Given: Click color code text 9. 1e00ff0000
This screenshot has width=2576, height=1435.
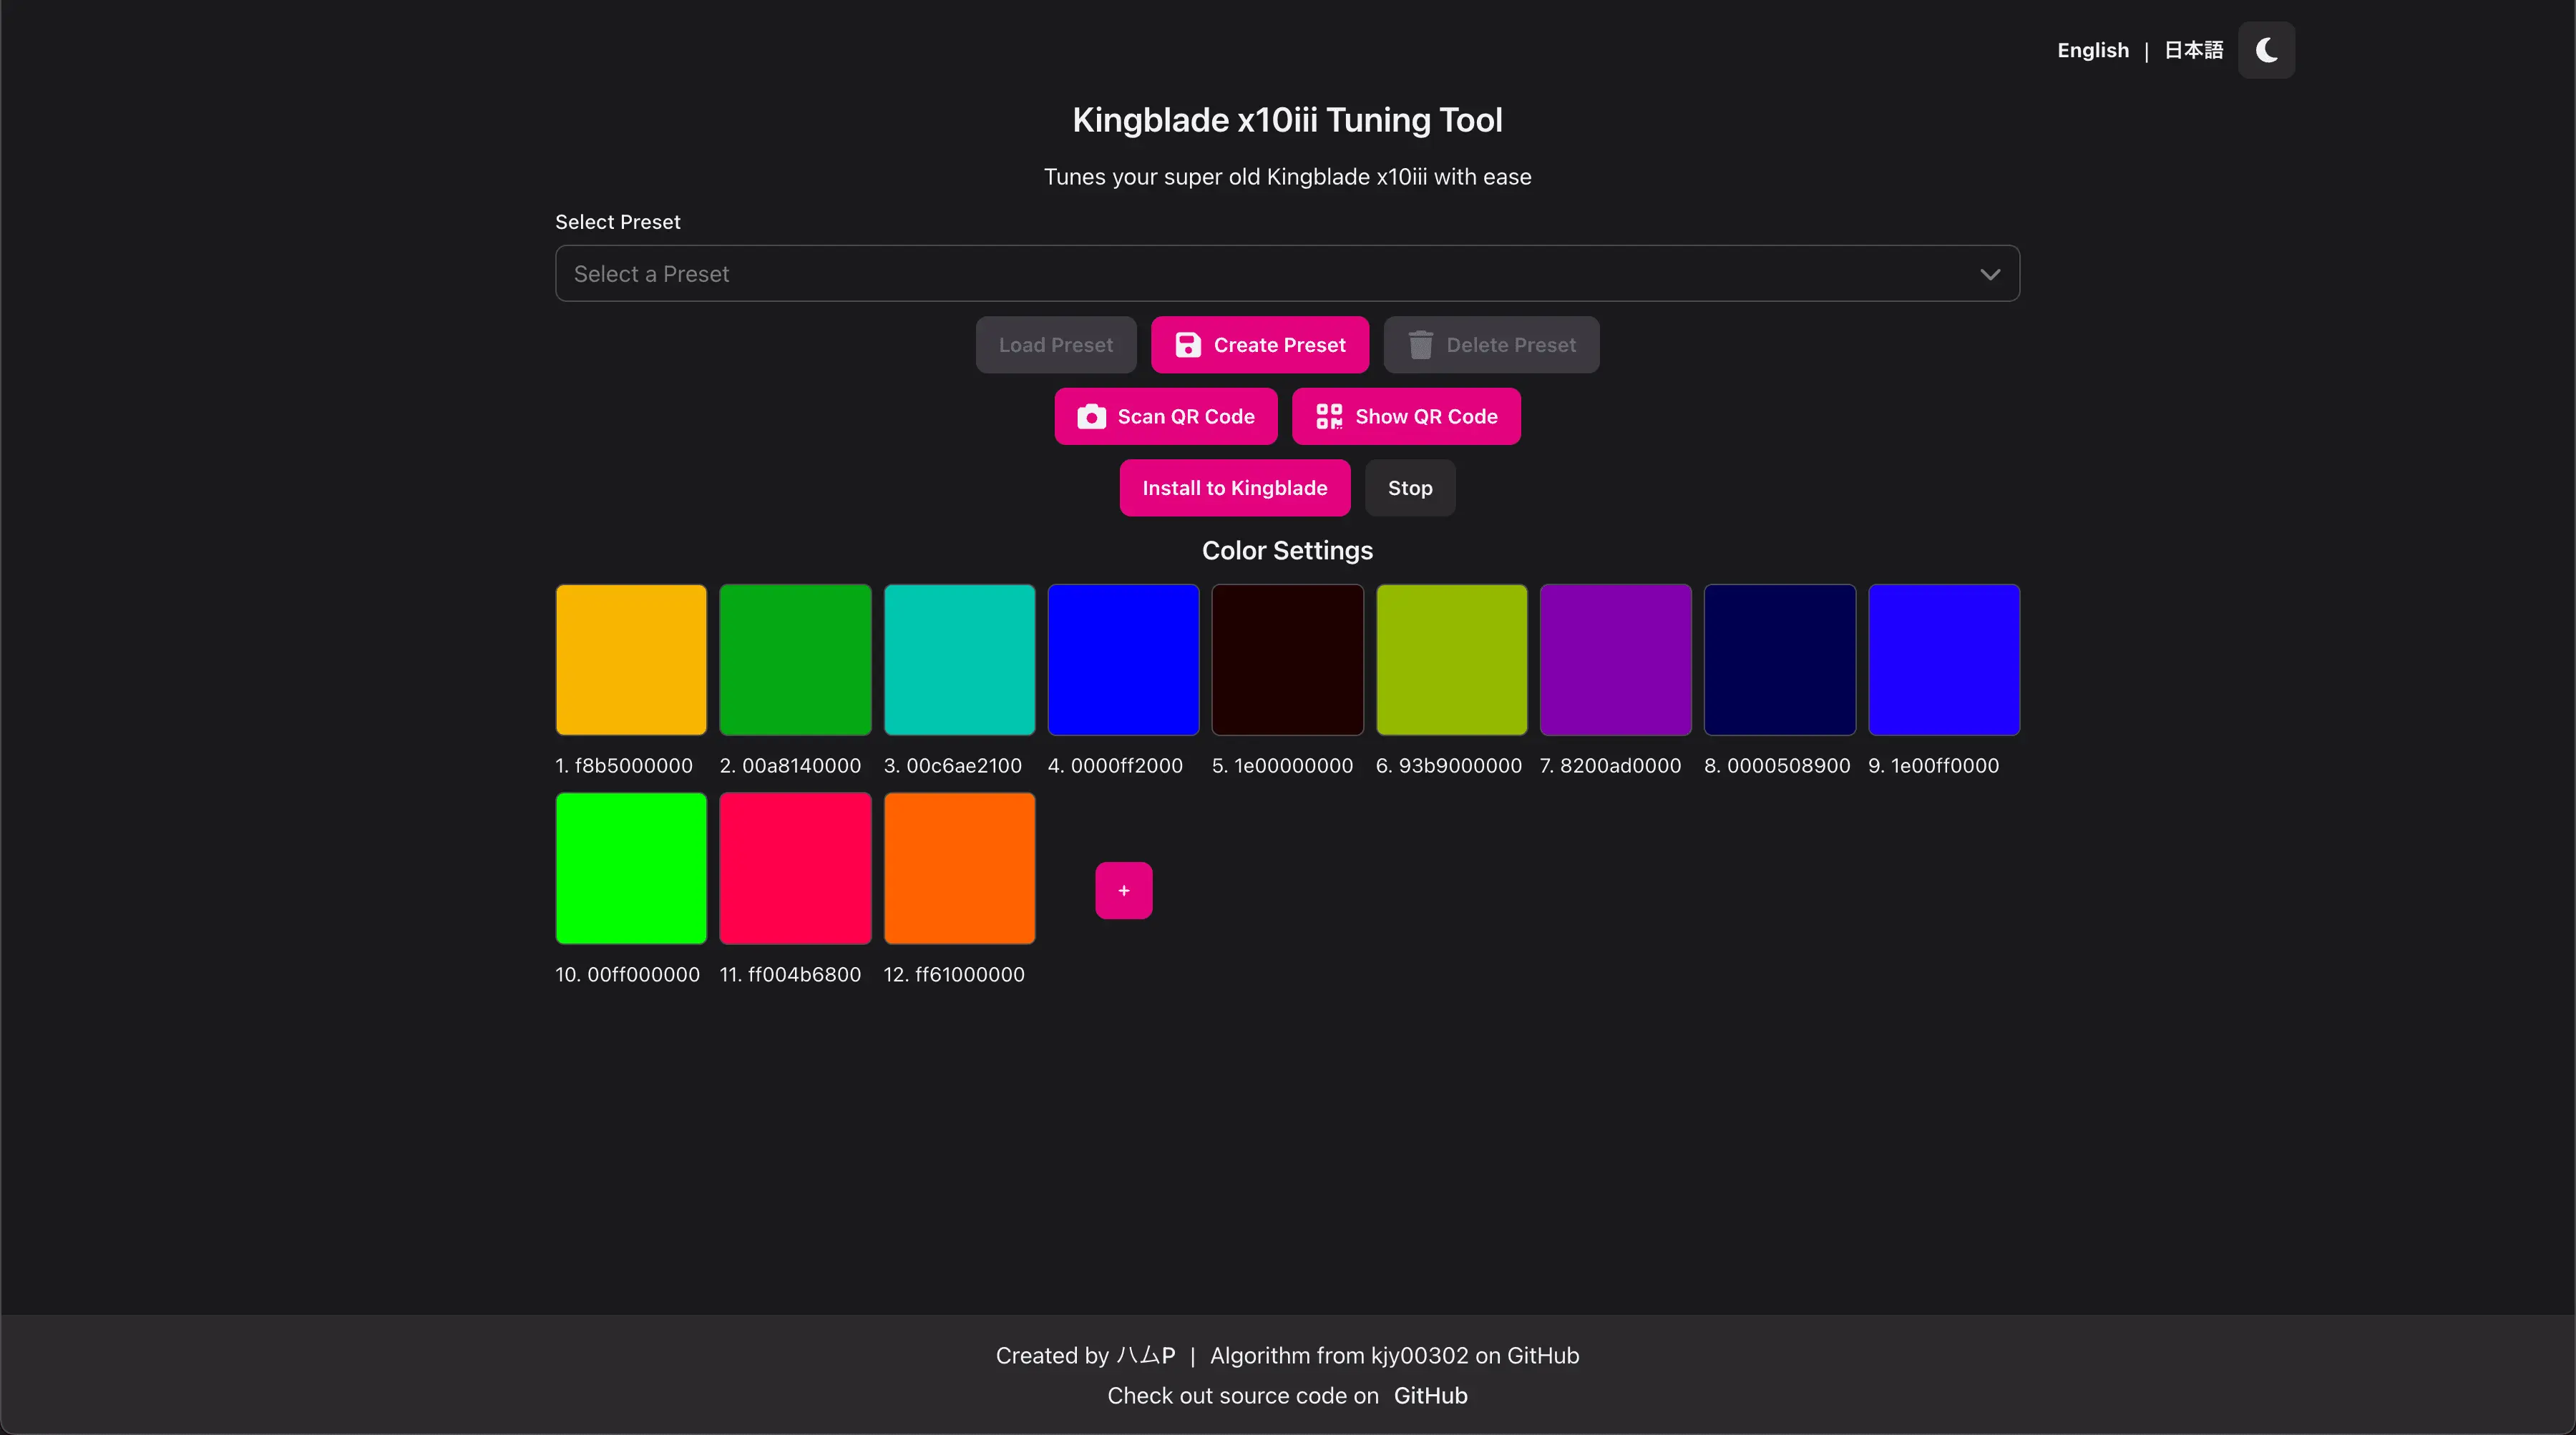Looking at the screenshot, I should pos(1933,766).
